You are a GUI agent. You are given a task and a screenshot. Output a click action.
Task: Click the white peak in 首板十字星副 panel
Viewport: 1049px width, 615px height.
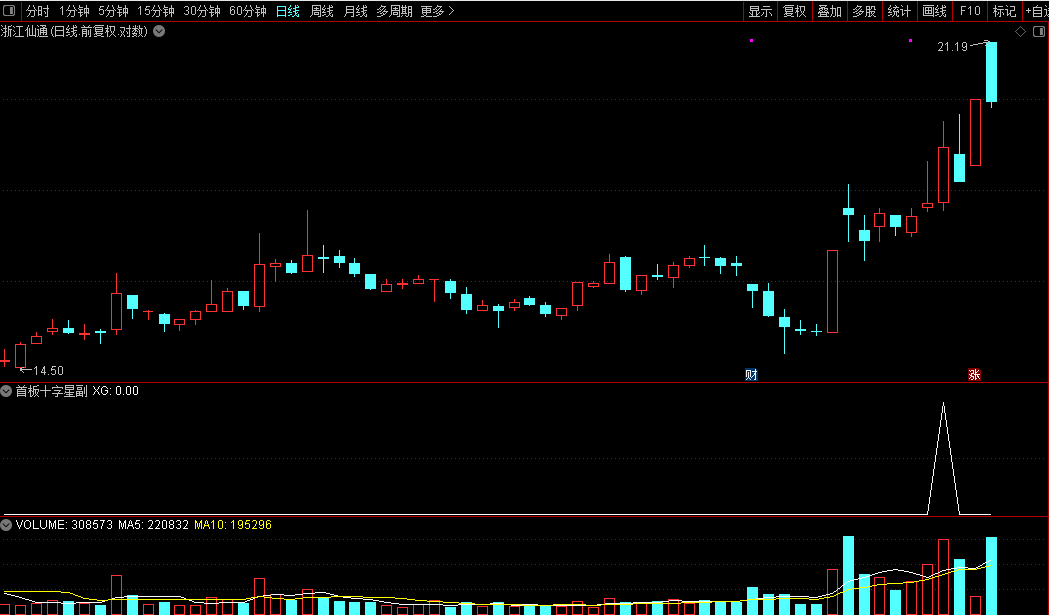[x=943, y=404]
